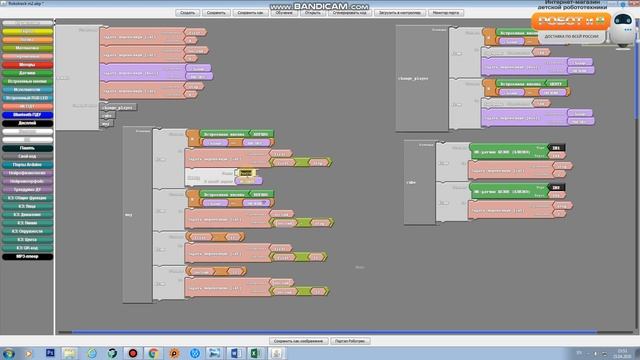The width and height of the screenshot is (640, 360).
Task: Open the Порты Arduino category
Action: (27, 165)
